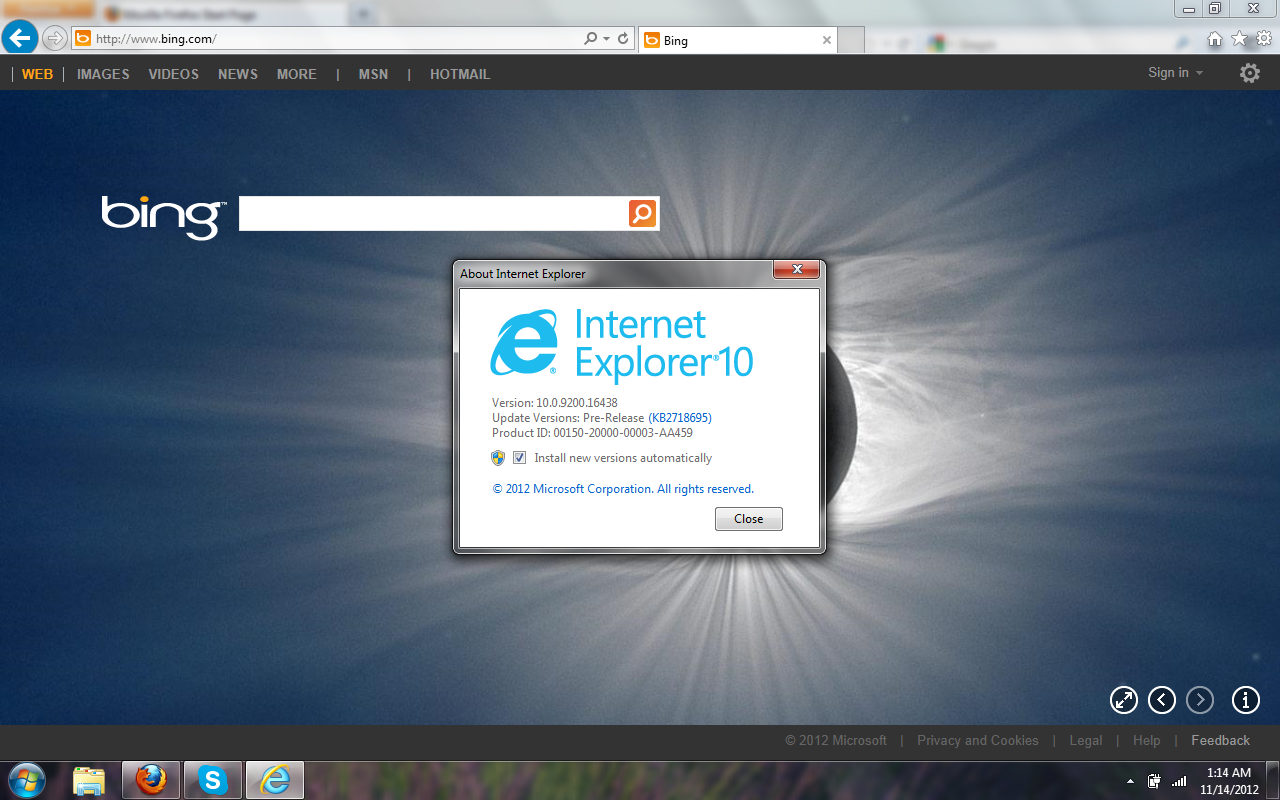Click the IE back arrow button
This screenshot has width=1280, height=800.
[20, 38]
